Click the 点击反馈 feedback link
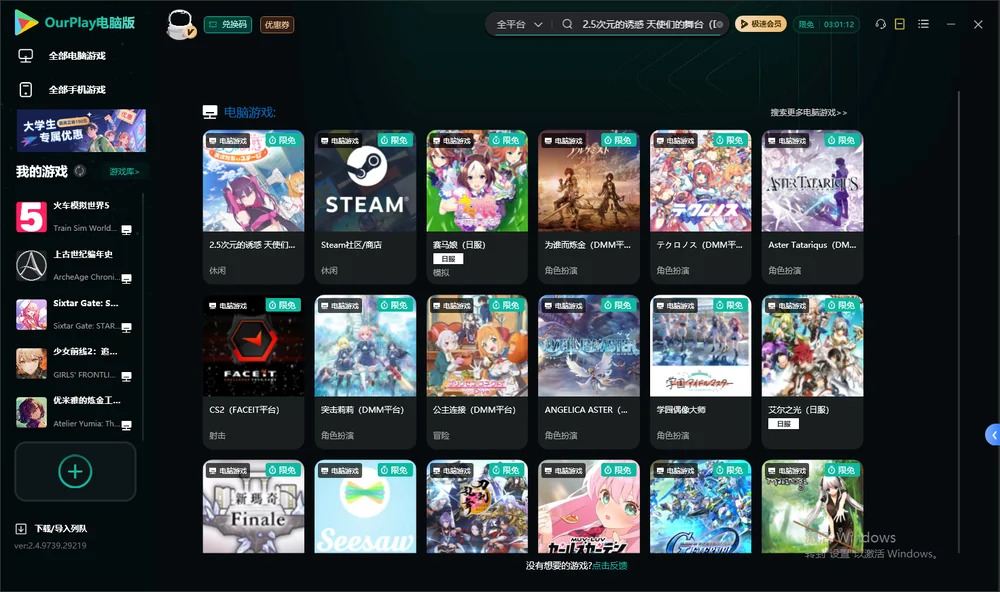1000x592 pixels. (x=610, y=565)
